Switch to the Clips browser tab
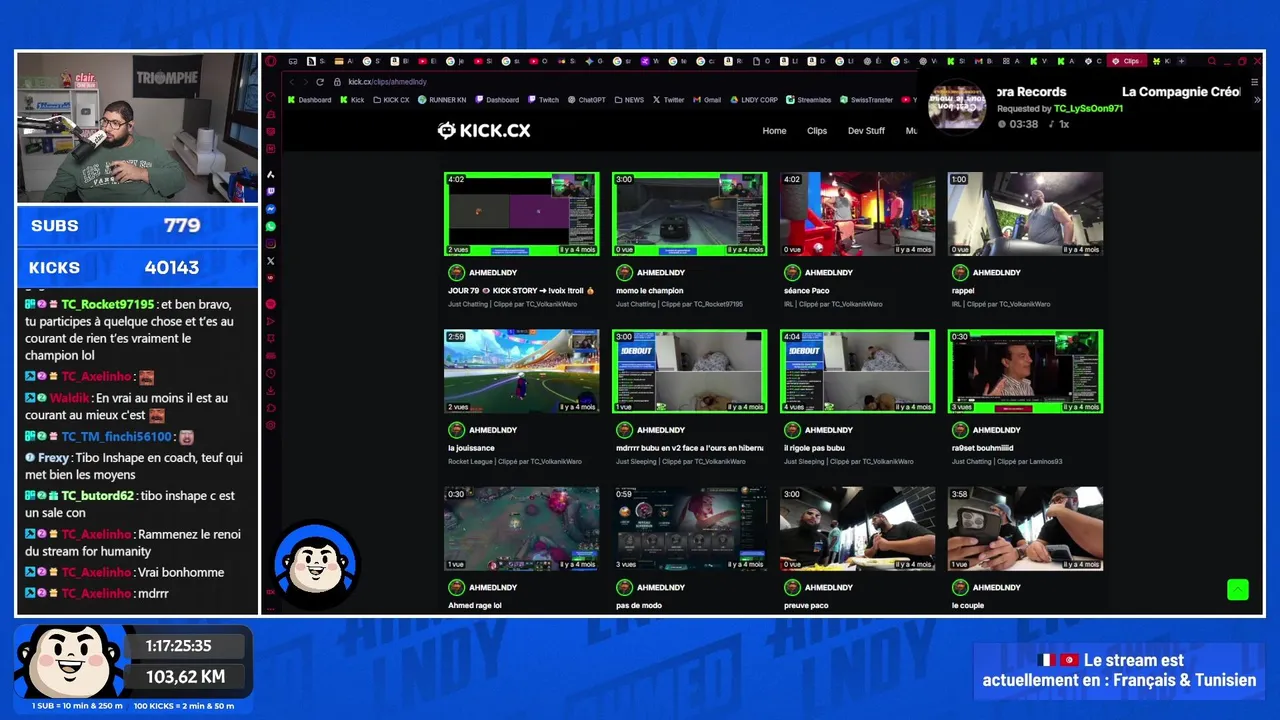This screenshot has height=720, width=1280. (x=1127, y=61)
